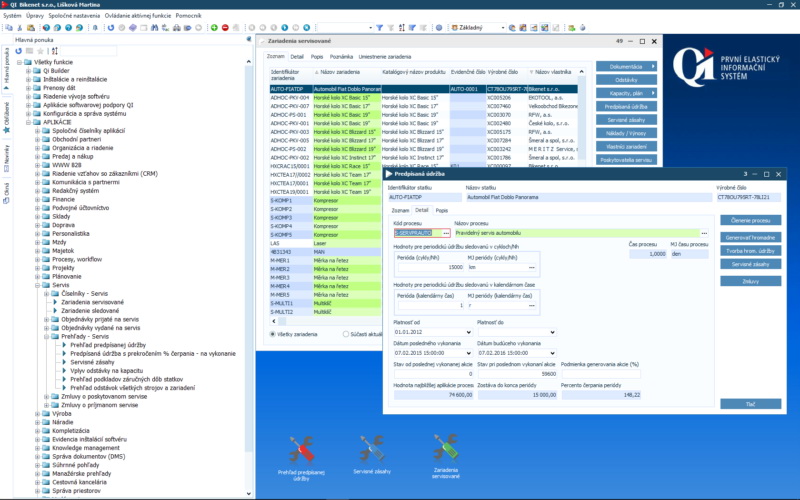Open the Systém menu
The height and width of the screenshot is (500, 800).
[12, 16]
